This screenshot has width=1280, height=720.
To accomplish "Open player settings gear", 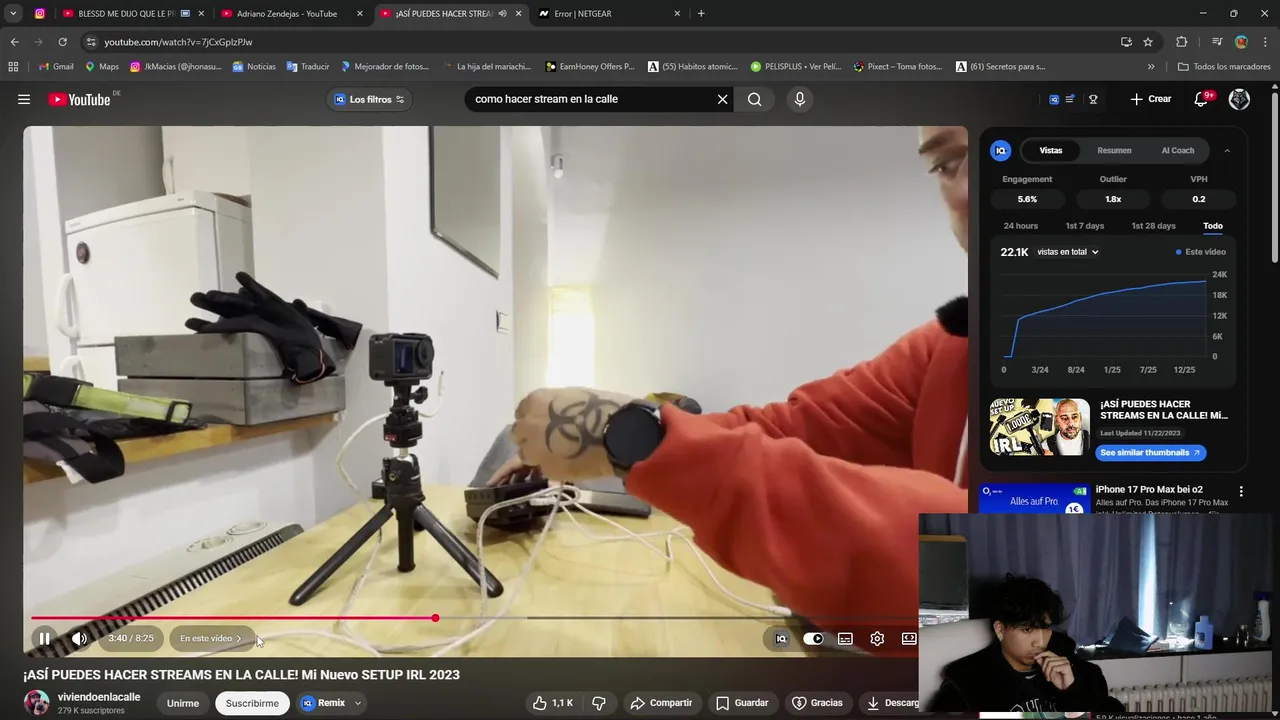I will click(x=877, y=638).
